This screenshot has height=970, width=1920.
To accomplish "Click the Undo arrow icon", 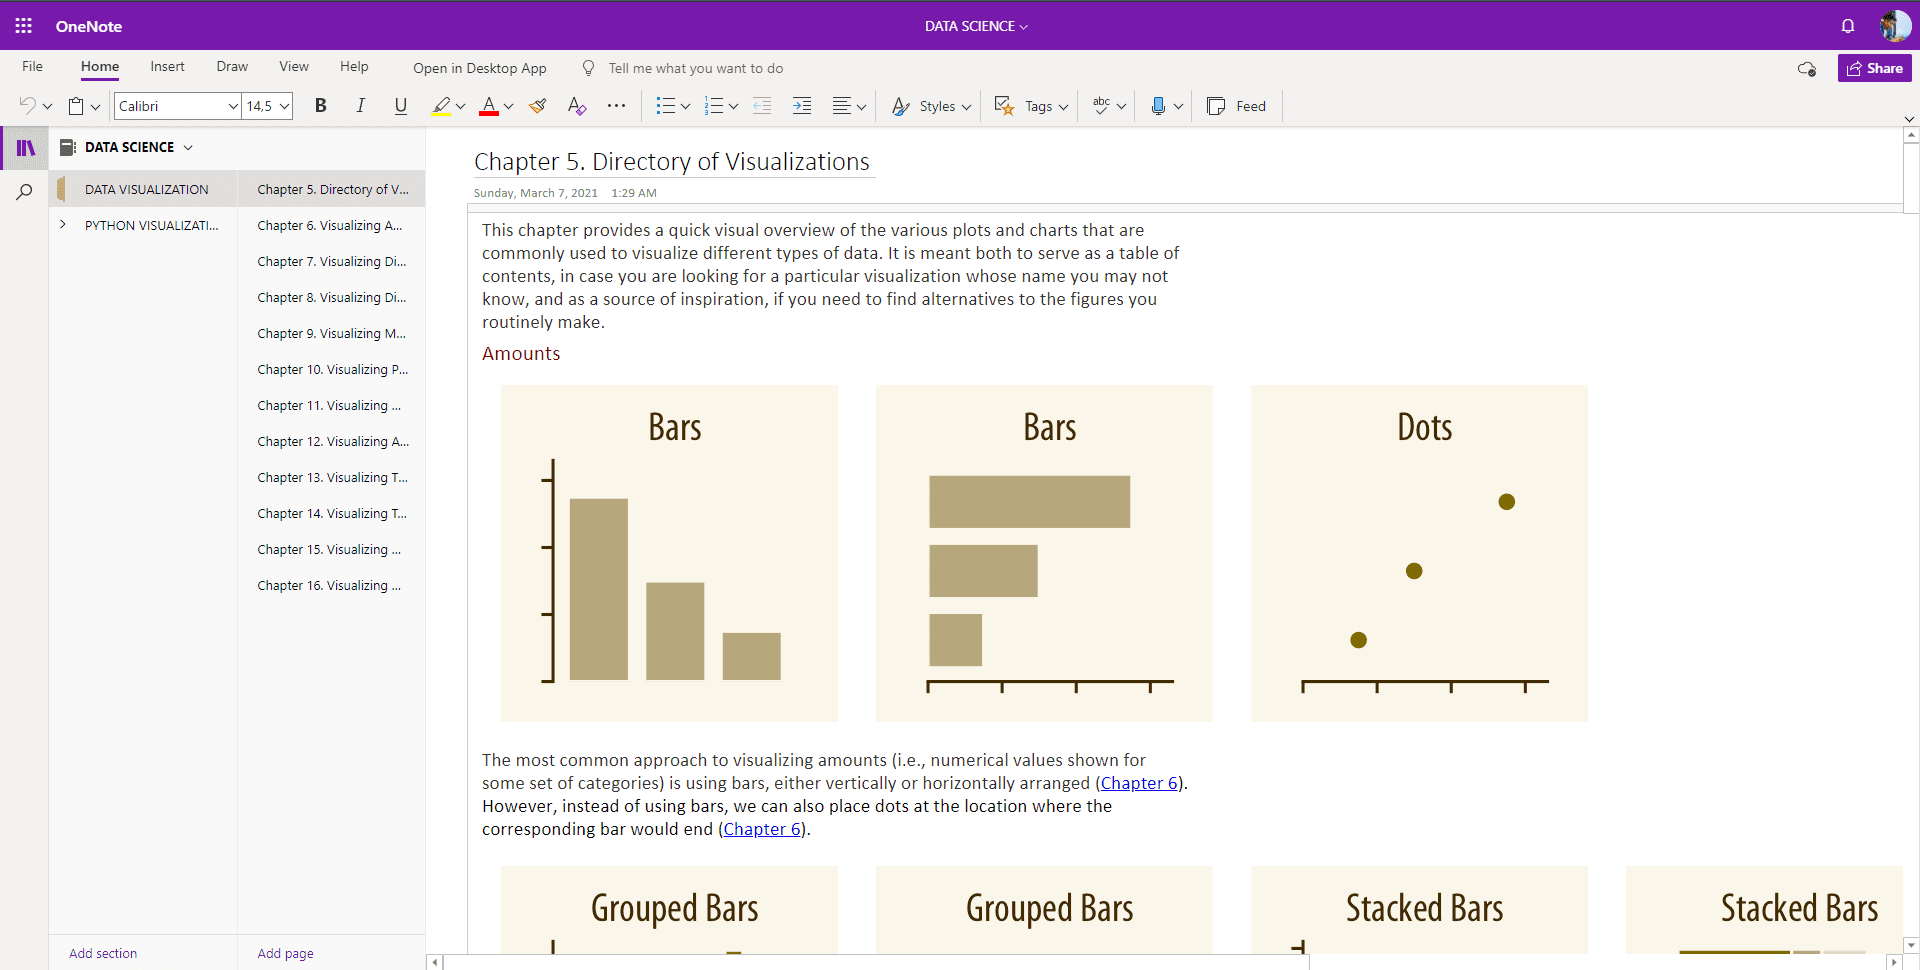I will [27, 106].
